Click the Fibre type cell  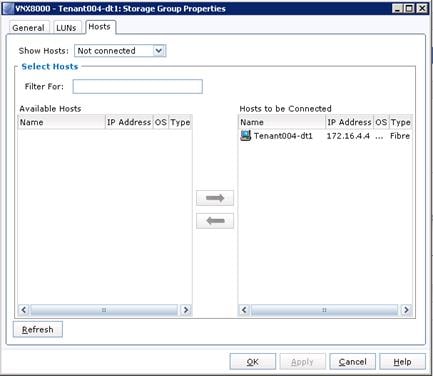[400, 136]
